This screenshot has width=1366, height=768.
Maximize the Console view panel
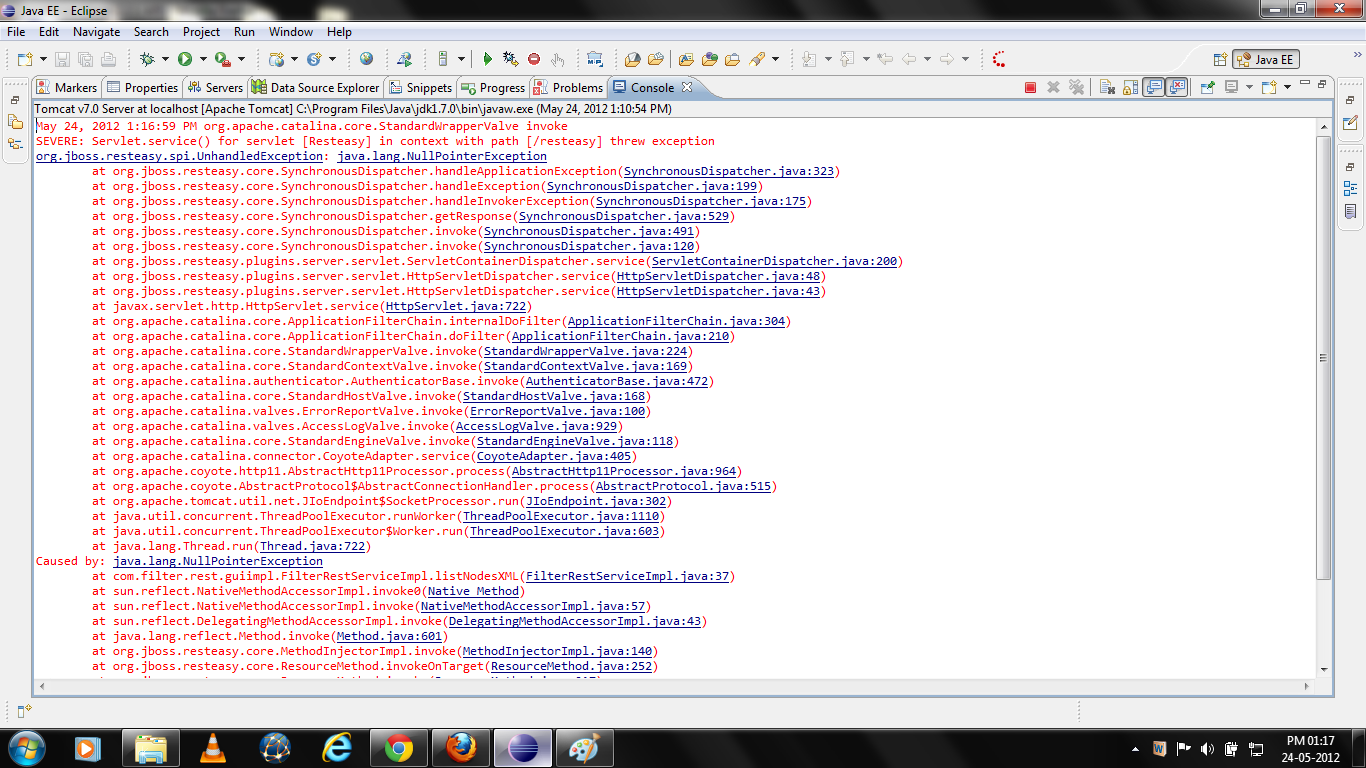(x=1322, y=85)
